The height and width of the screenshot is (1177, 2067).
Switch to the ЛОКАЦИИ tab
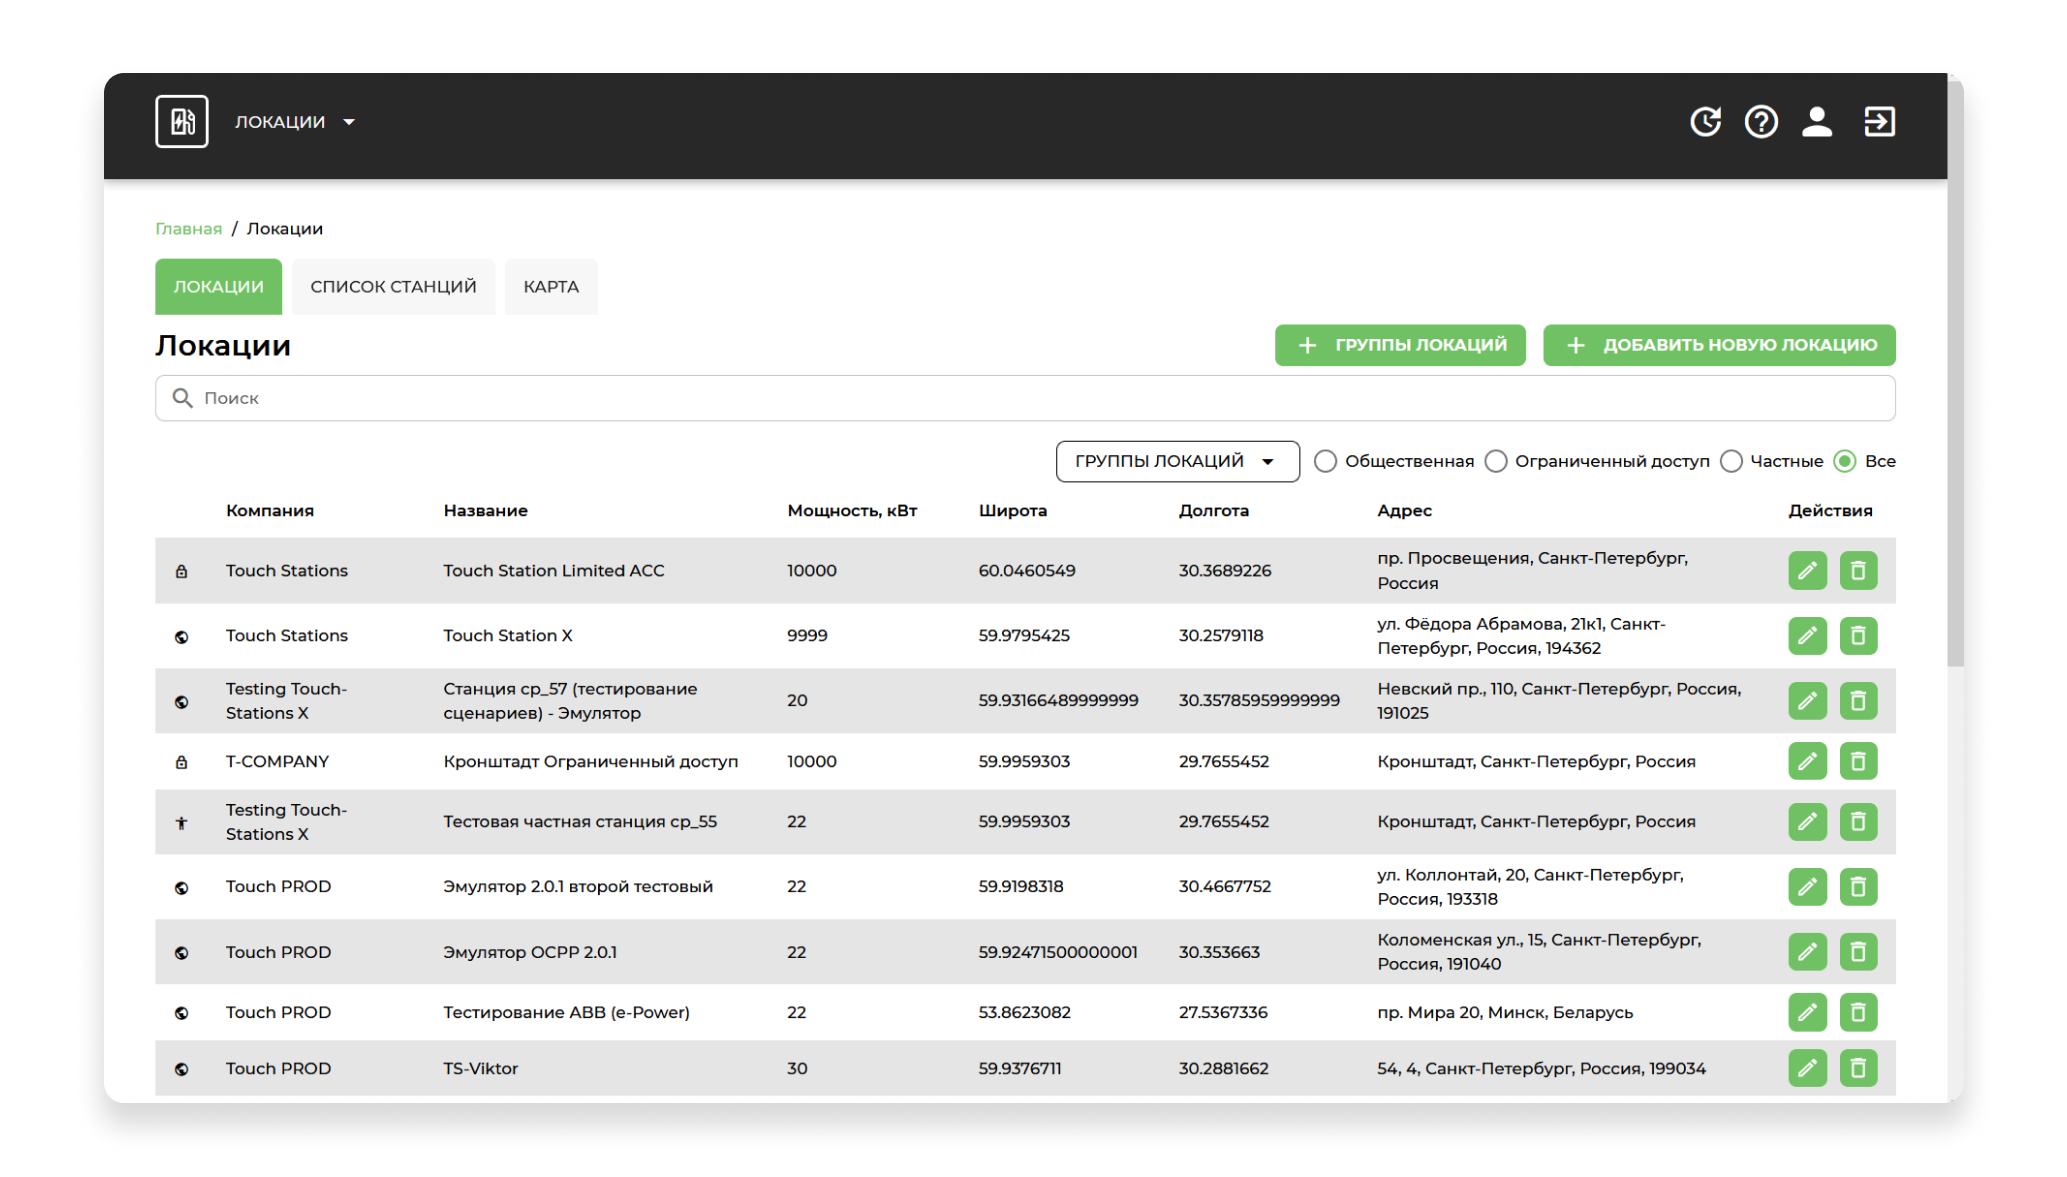218,287
